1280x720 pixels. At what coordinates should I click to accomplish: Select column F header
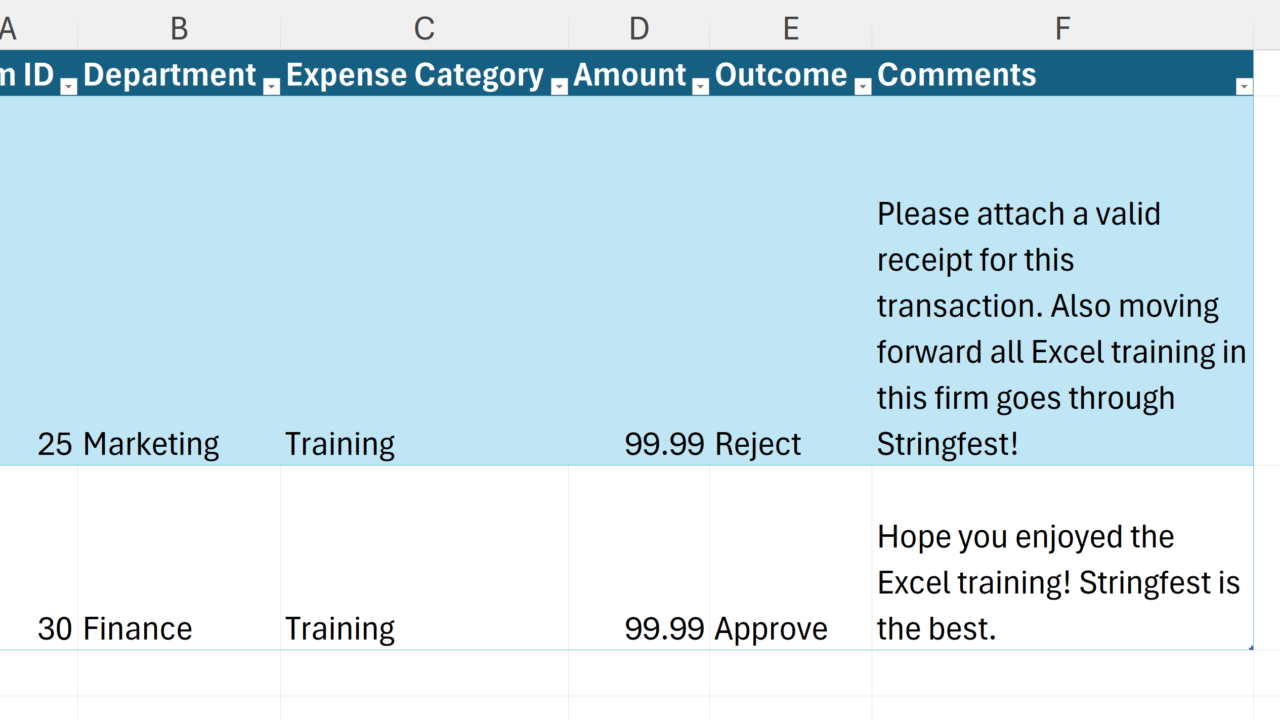coord(1062,29)
